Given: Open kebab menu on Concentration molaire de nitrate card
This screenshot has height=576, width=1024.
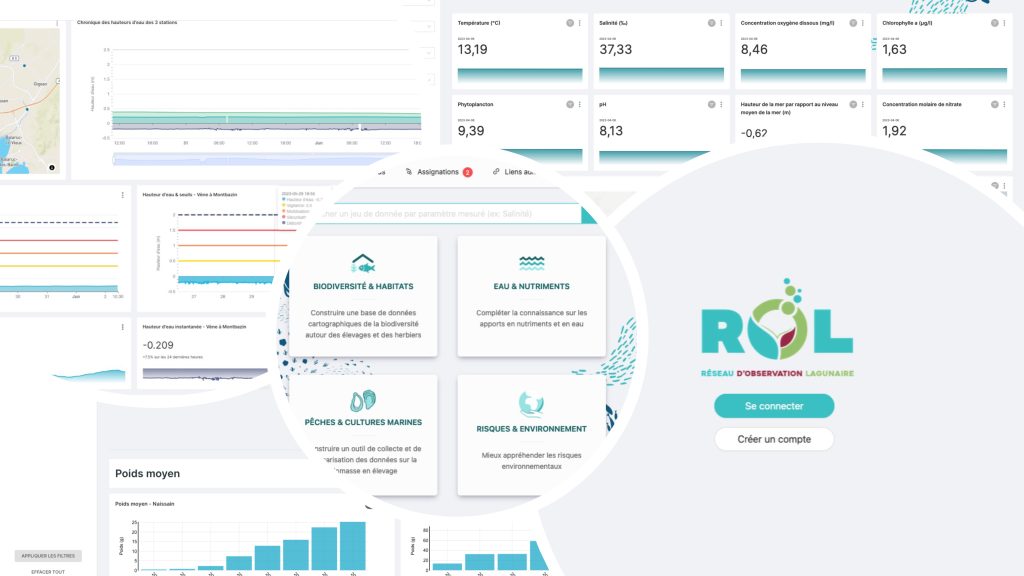Looking at the screenshot, I should [x=1004, y=104].
